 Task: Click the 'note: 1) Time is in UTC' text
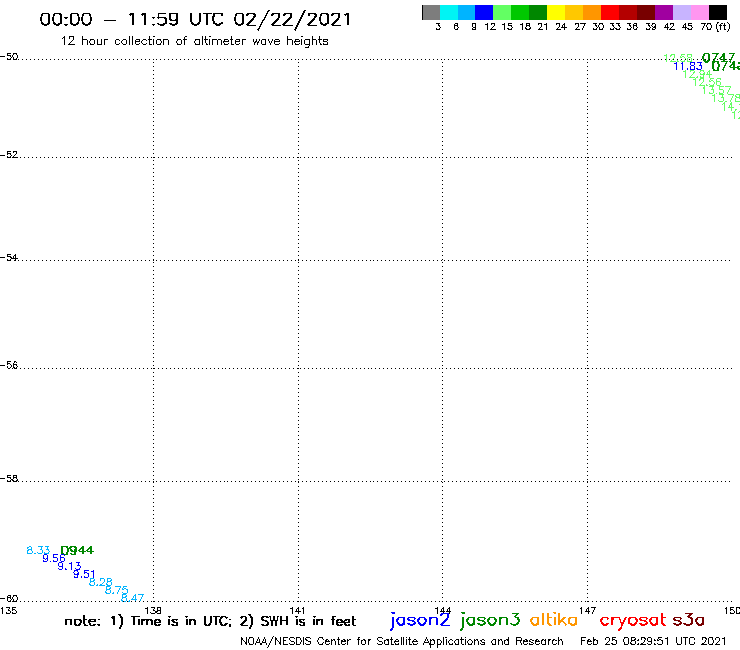[148, 621]
